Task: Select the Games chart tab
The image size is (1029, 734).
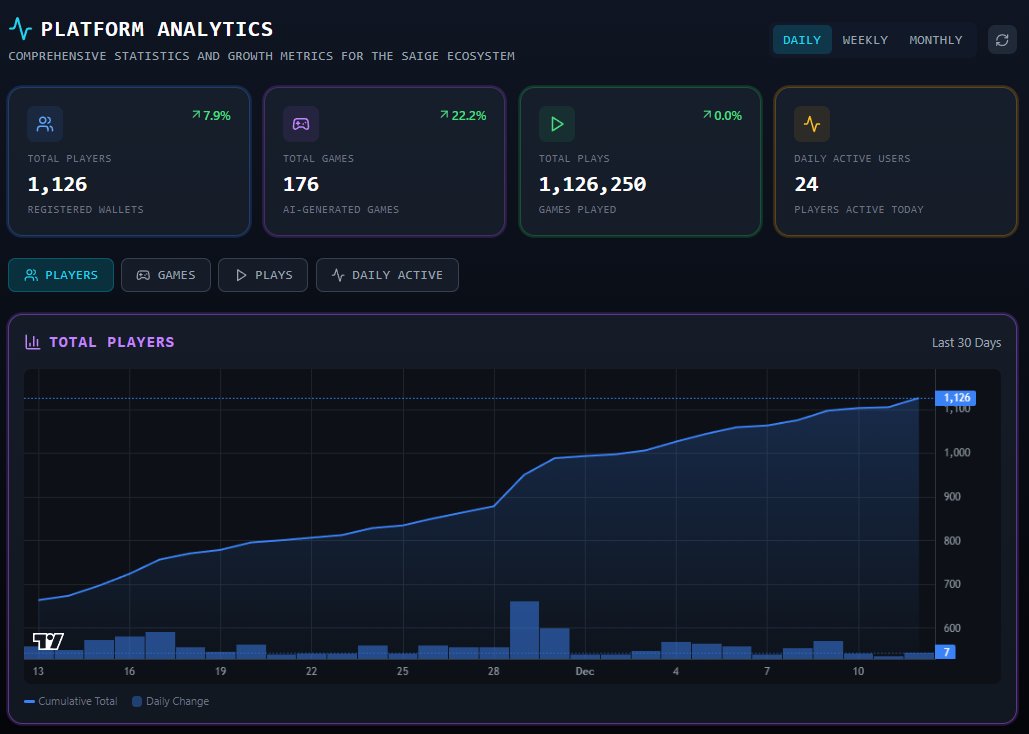Action: coord(166,275)
